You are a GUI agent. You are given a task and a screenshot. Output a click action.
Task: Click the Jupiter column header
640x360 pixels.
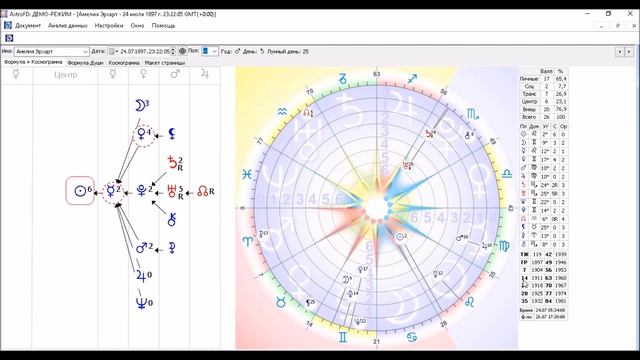click(205, 74)
